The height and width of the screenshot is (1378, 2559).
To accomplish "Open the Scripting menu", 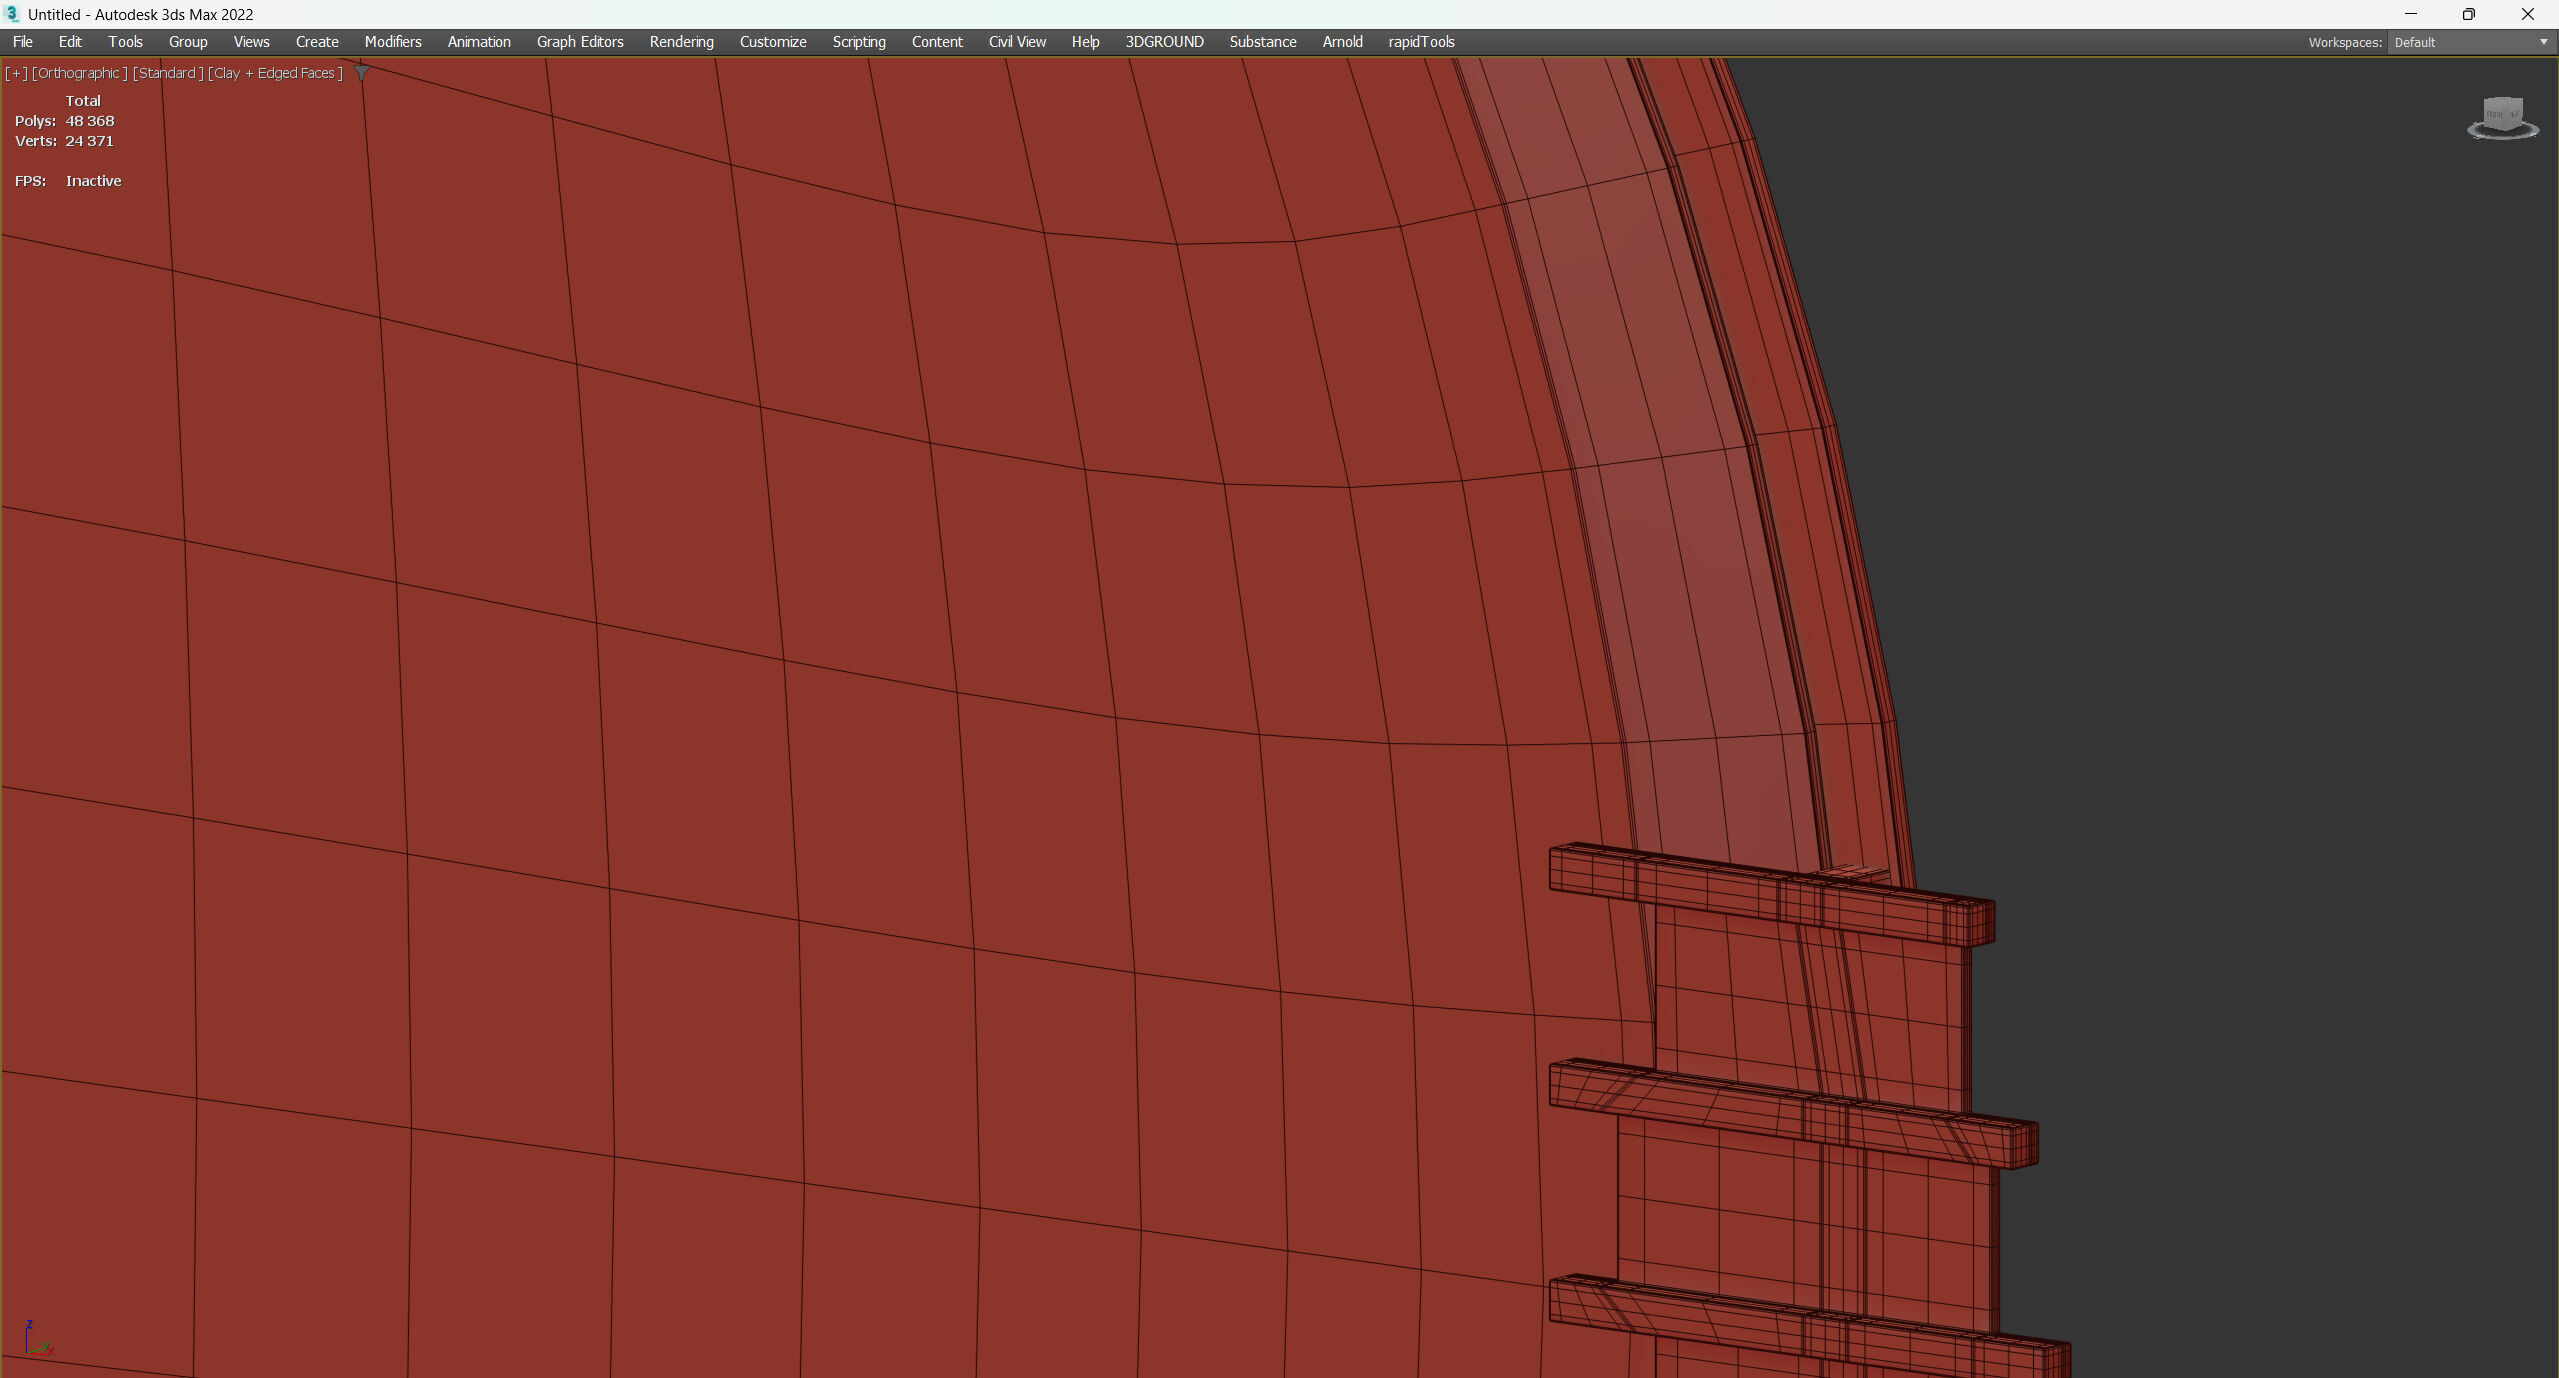I will coord(859,42).
